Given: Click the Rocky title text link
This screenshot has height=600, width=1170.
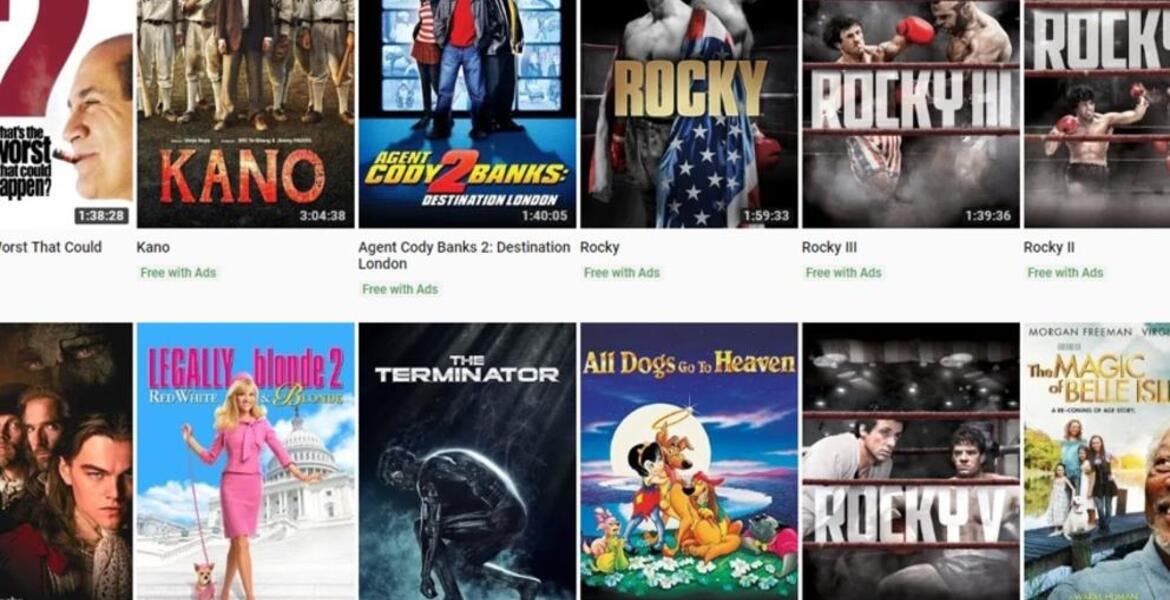Looking at the screenshot, I should (x=599, y=247).
